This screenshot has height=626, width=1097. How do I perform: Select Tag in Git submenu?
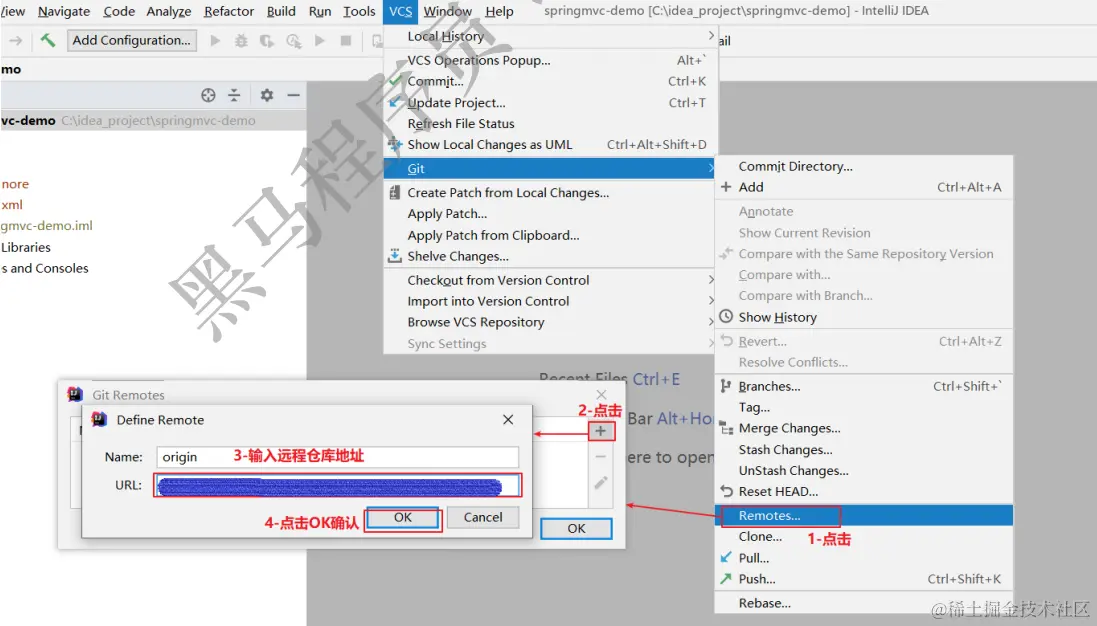pos(864,408)
